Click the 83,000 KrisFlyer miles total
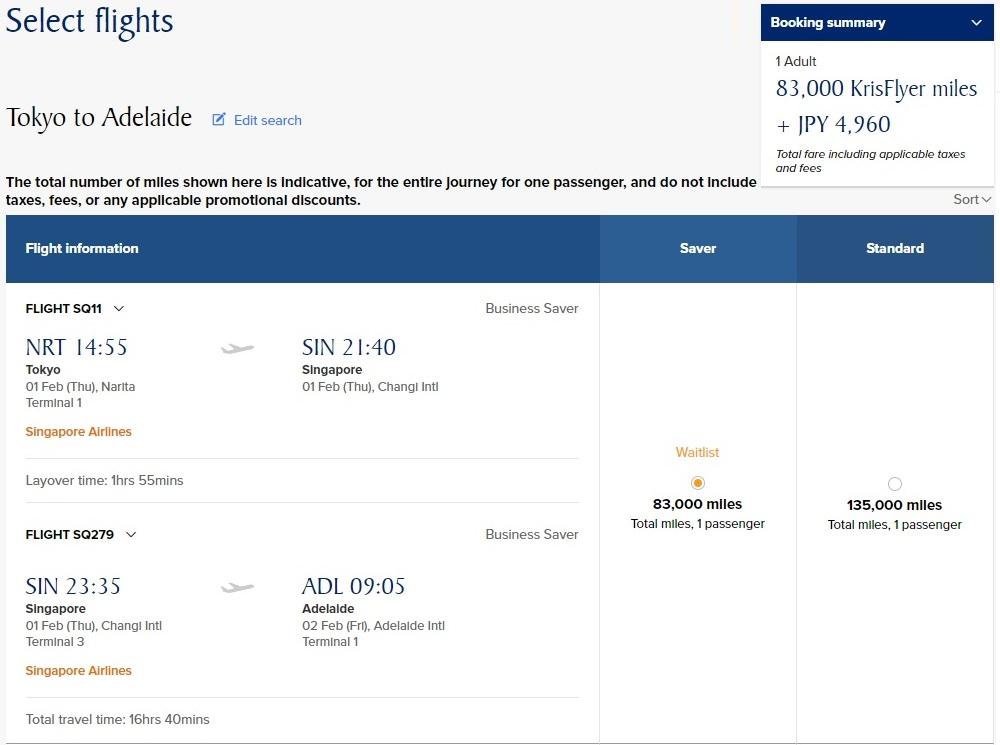The height and width of the screenshot is (745, 1000). coord(876,89)
